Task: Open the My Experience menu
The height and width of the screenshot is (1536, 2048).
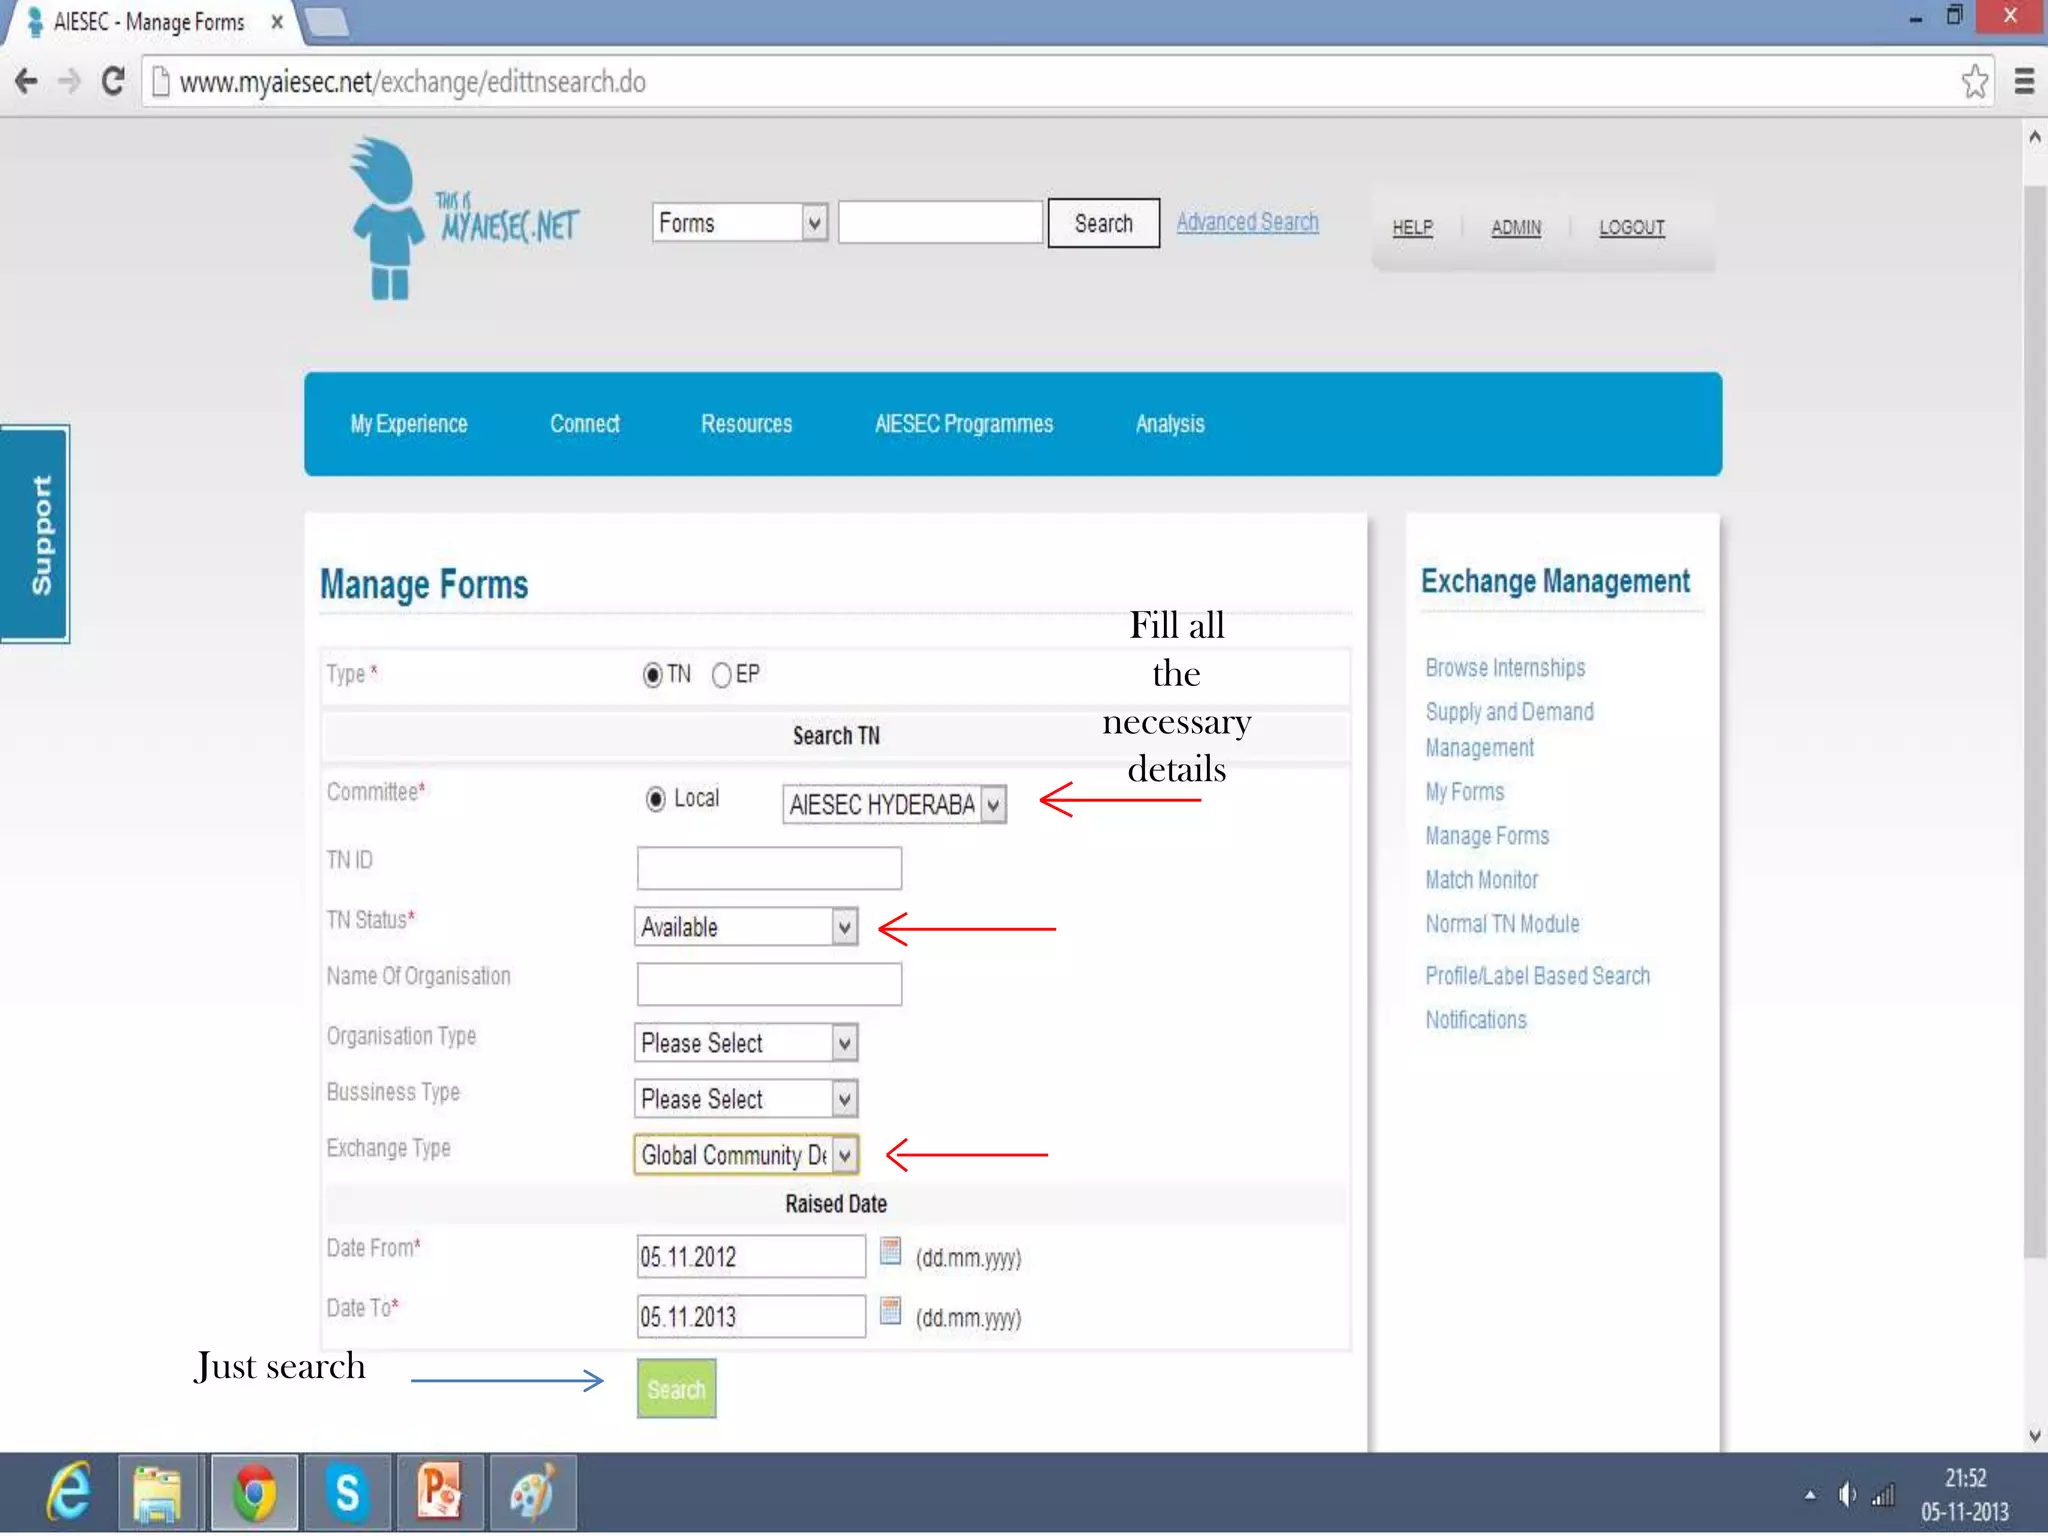Action: (x=408, y=424)
